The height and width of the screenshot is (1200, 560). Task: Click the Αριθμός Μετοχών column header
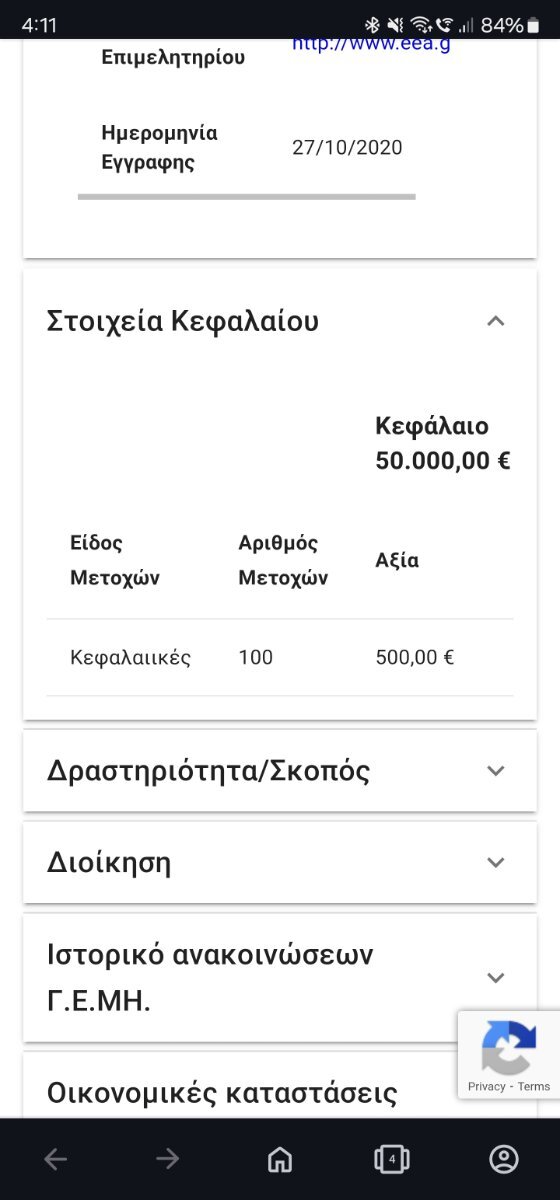point(283,561)
